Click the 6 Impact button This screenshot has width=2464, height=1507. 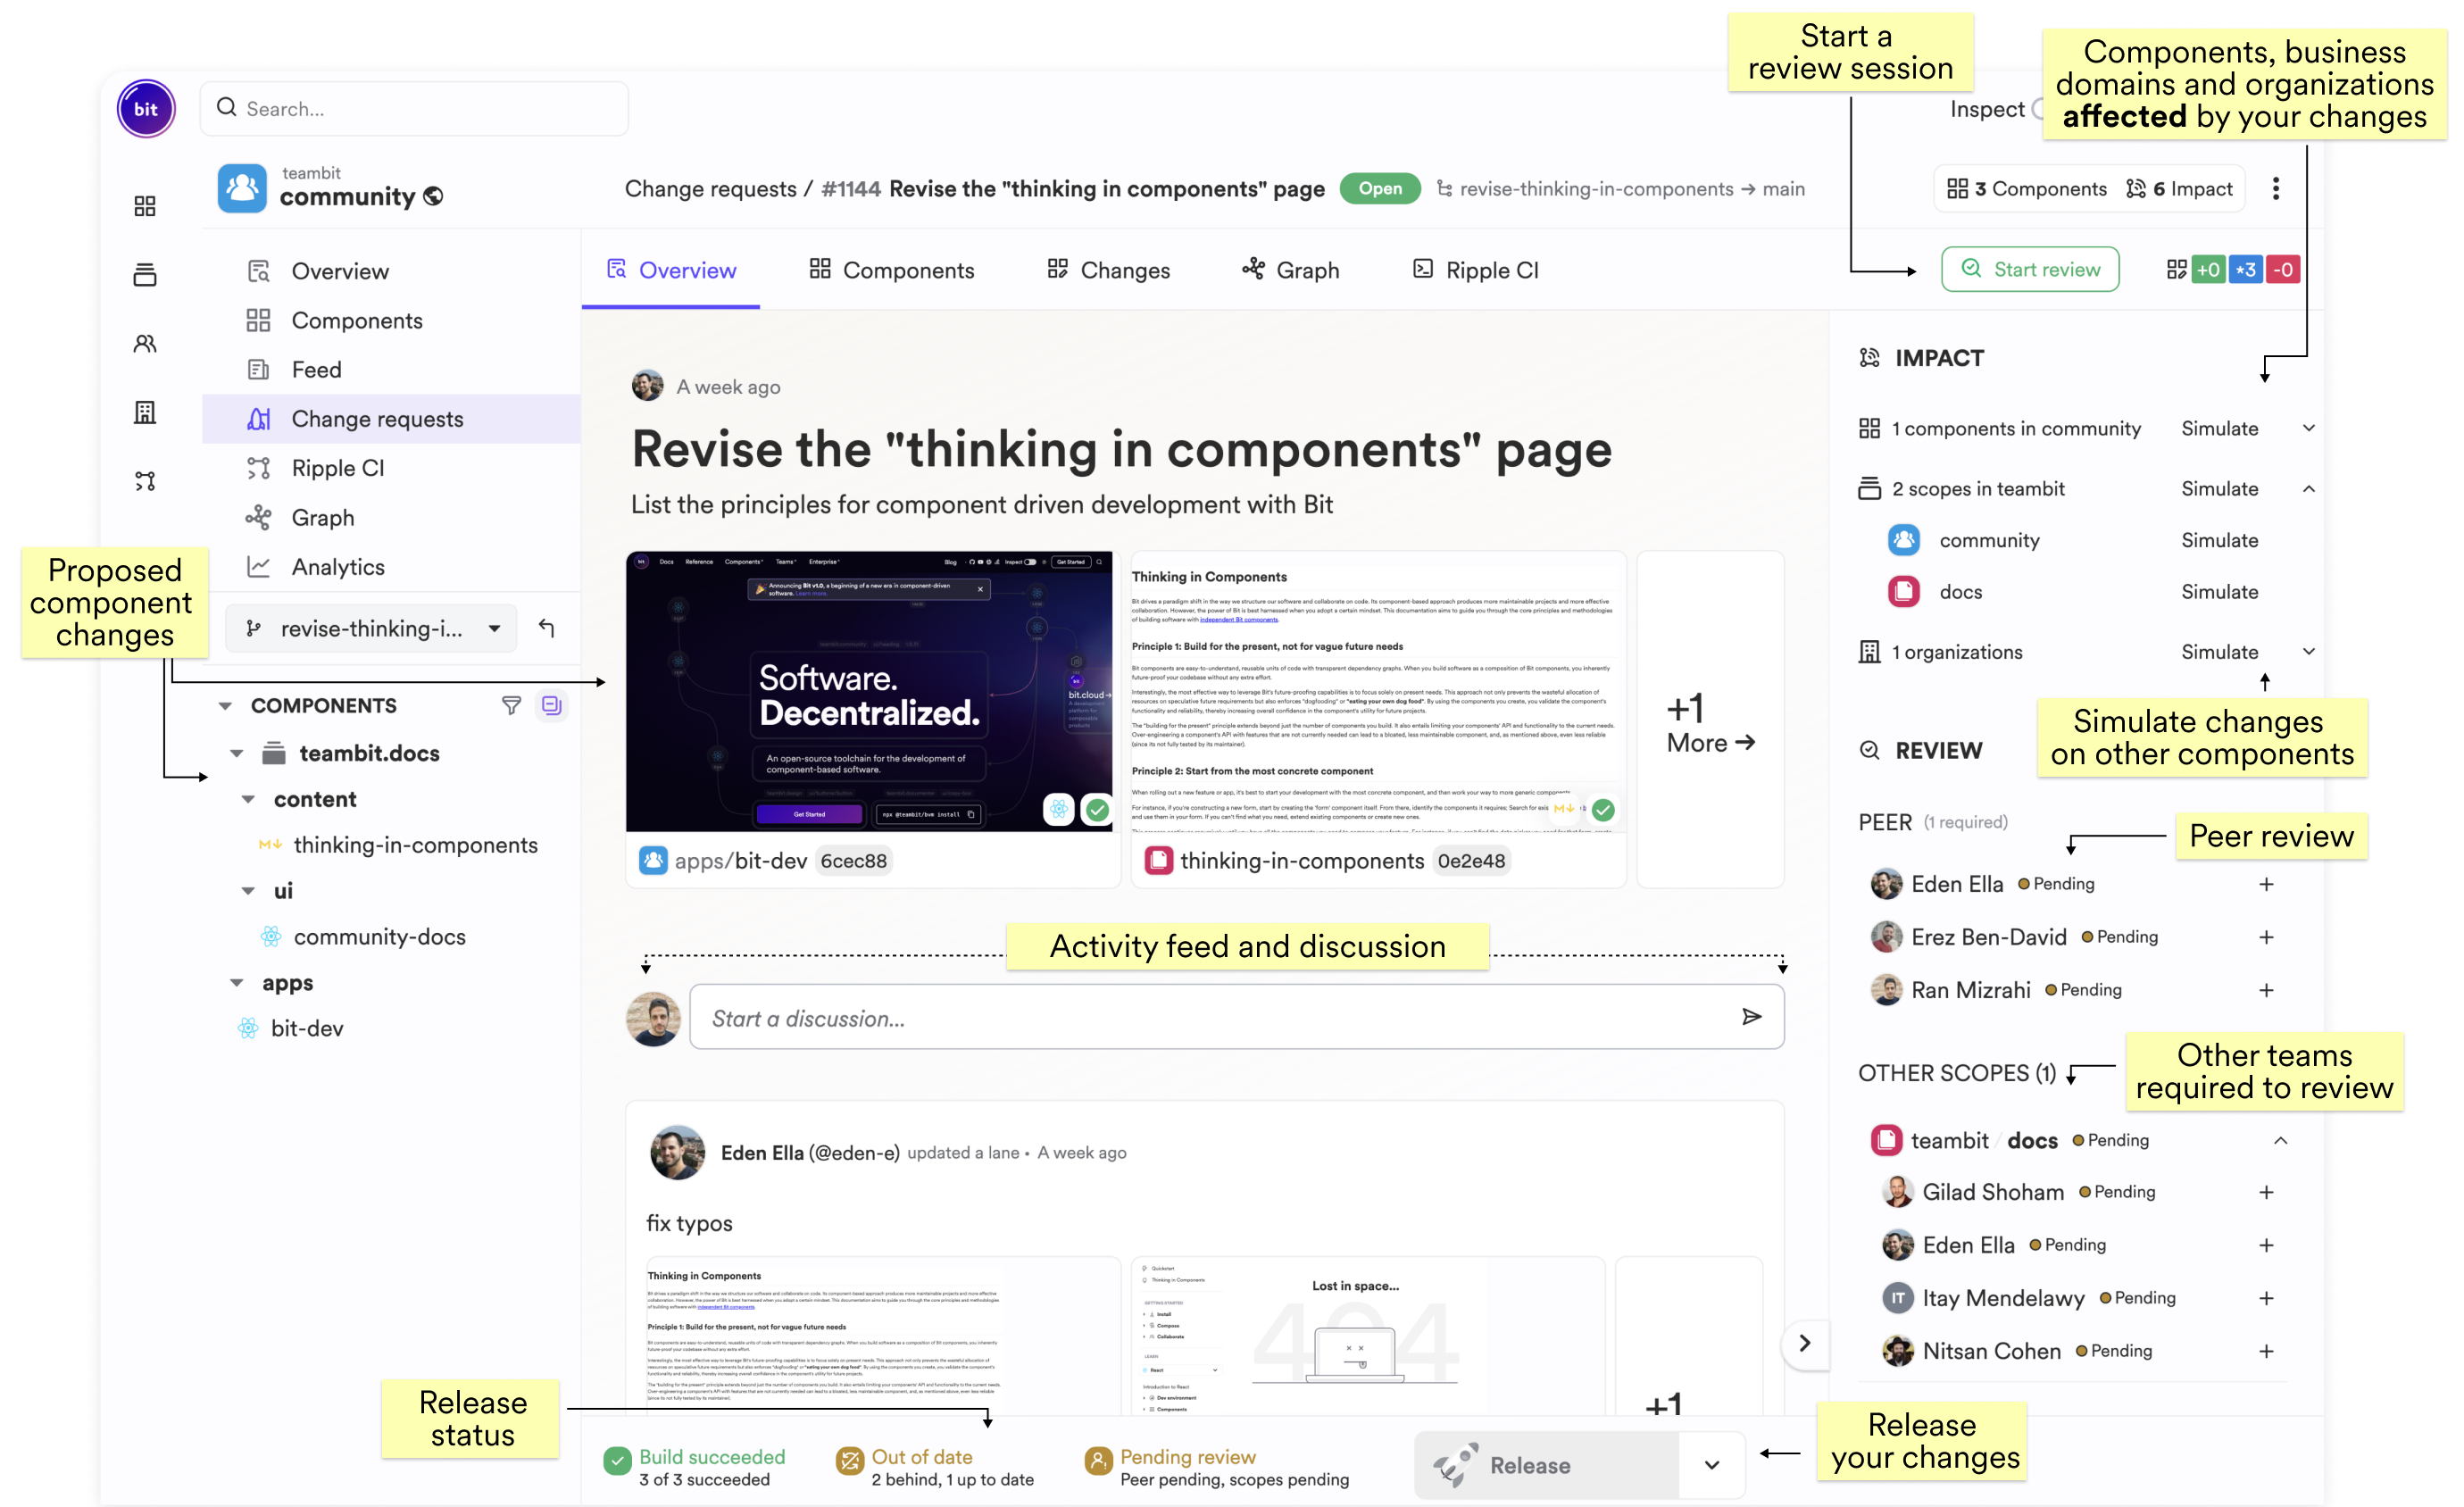[x=2179, y=189]
